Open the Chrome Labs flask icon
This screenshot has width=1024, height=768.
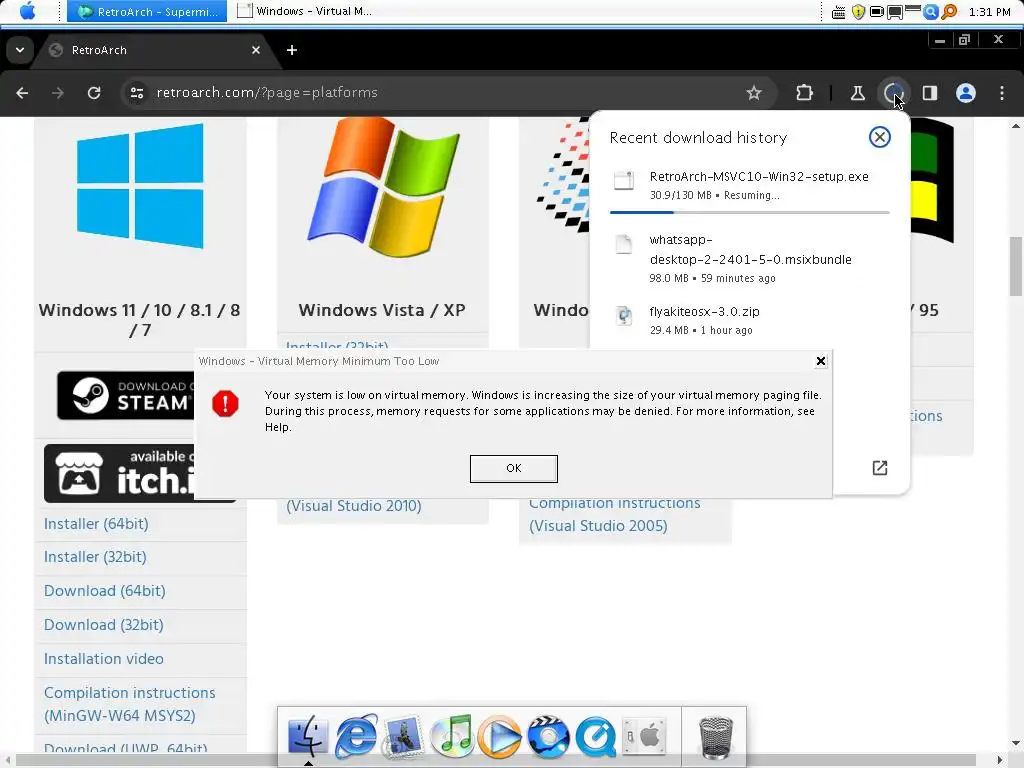(857, 93)
